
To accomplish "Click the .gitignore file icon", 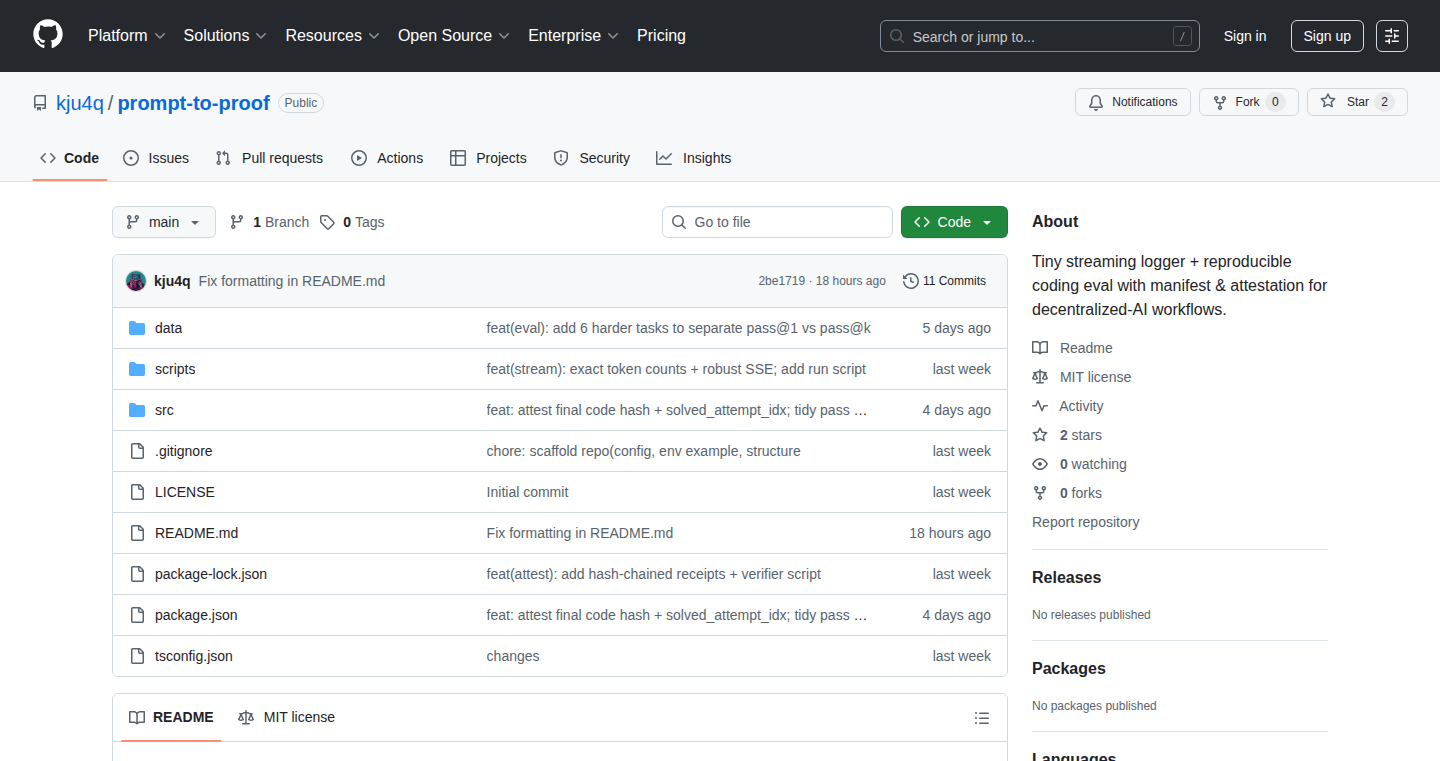I will [137, 451].
